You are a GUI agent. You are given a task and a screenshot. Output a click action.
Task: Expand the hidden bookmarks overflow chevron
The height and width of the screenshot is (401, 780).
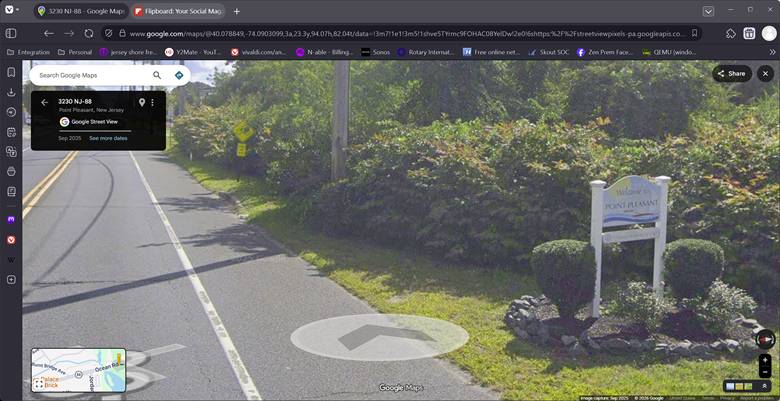coord(771,52)
